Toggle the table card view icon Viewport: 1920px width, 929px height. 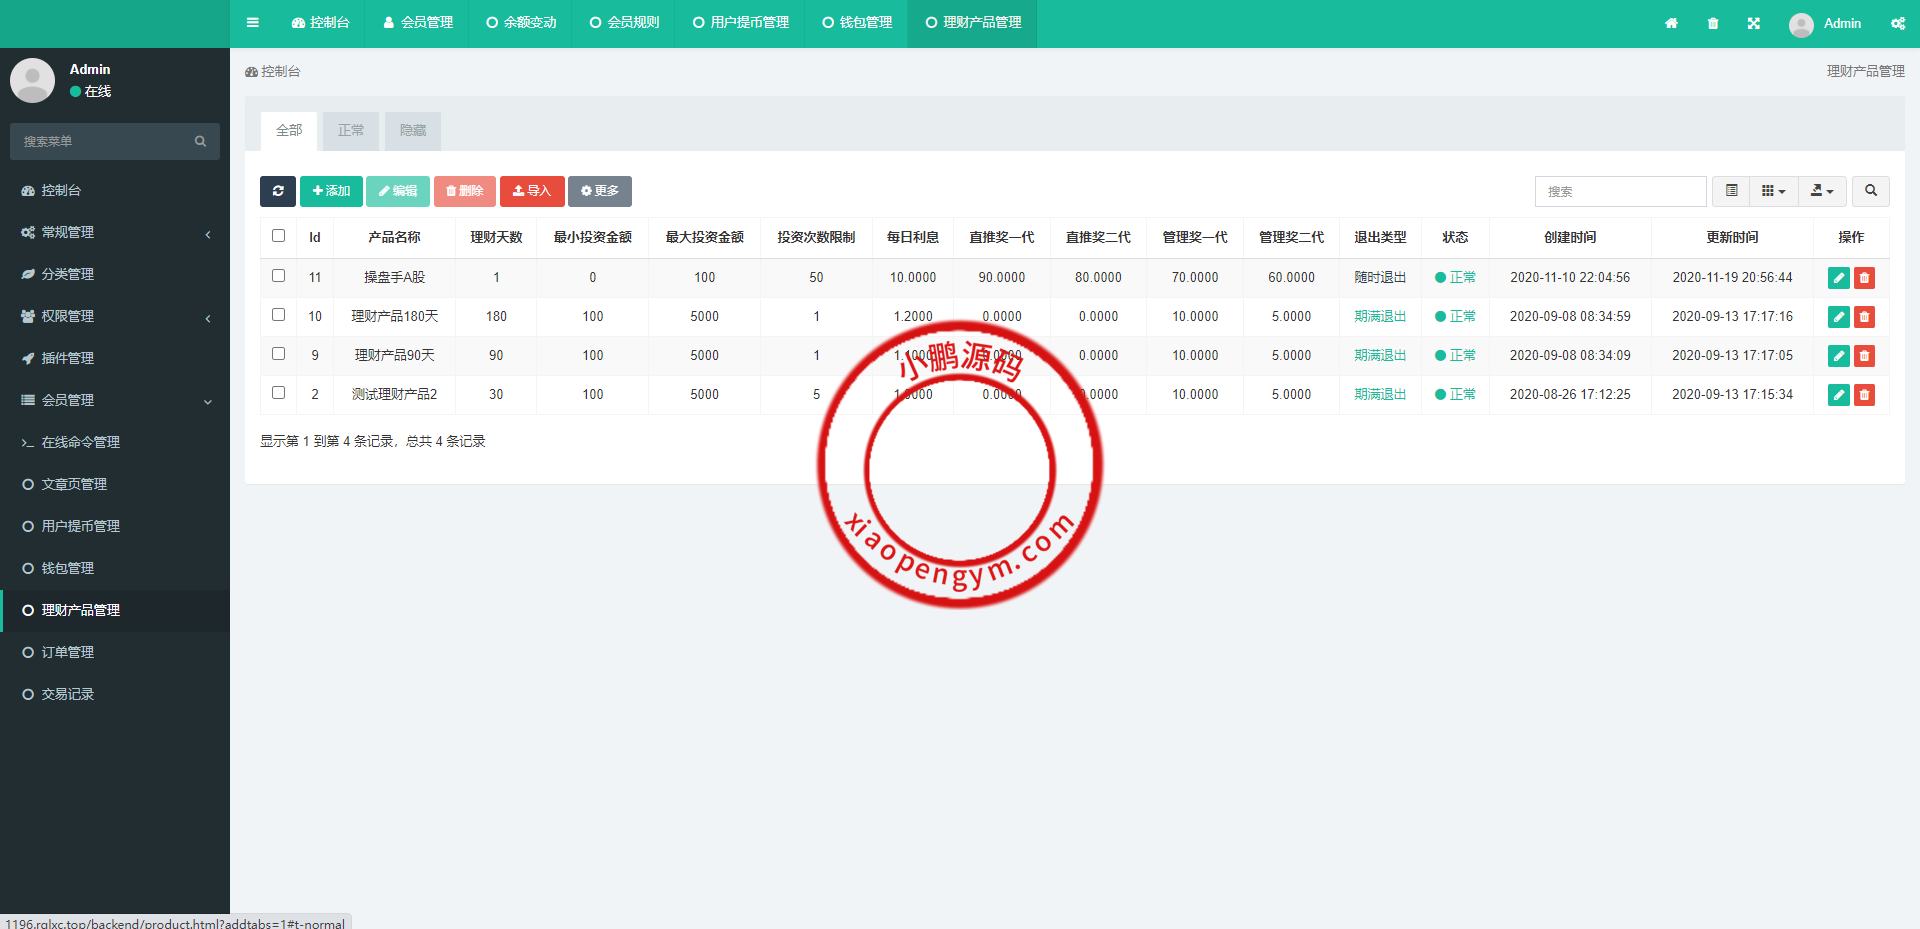pos(1732,191)
